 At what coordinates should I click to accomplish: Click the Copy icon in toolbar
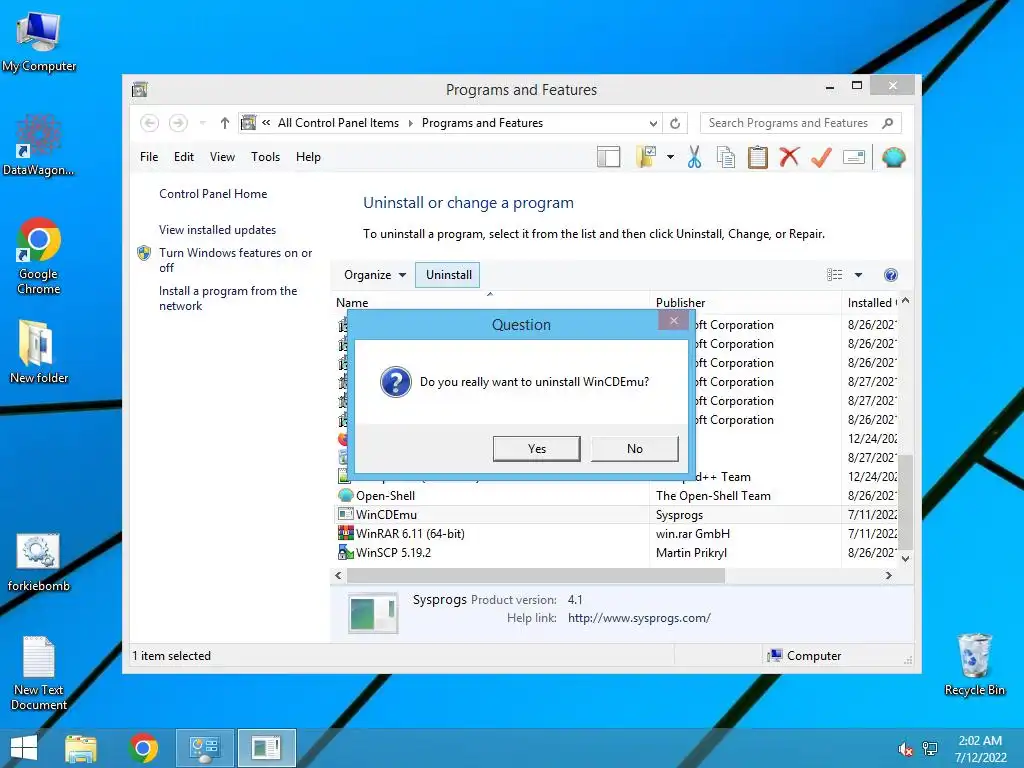726,157
